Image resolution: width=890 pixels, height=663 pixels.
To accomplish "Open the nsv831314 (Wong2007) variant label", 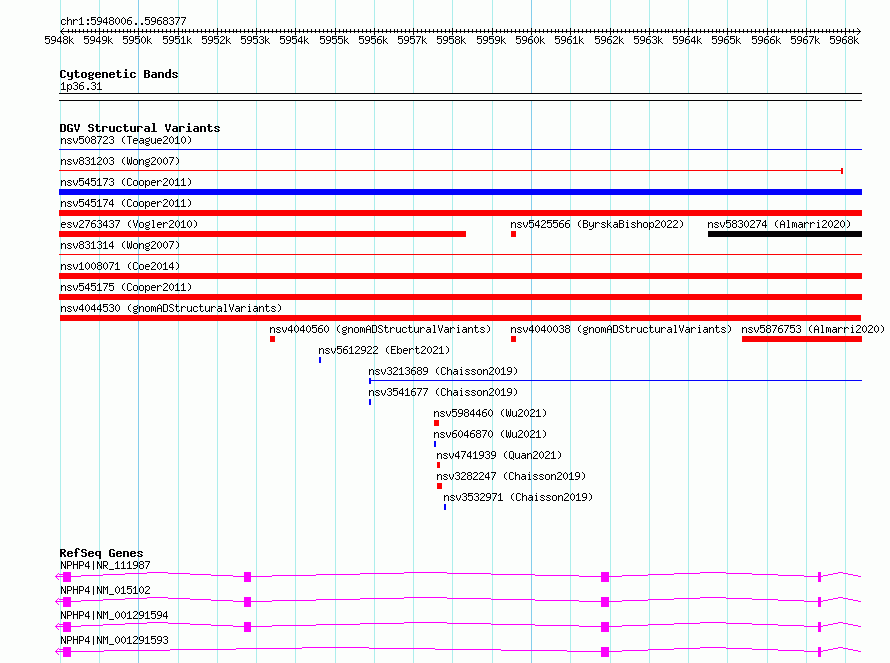I will pos(120,245).
